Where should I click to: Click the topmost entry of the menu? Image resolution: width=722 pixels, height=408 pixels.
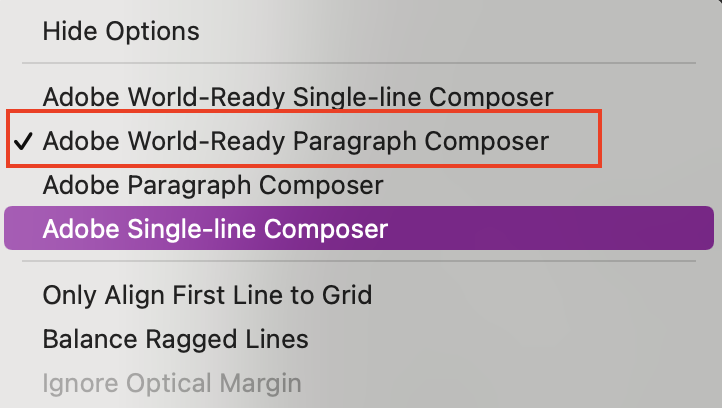click(x=121, y=31)
